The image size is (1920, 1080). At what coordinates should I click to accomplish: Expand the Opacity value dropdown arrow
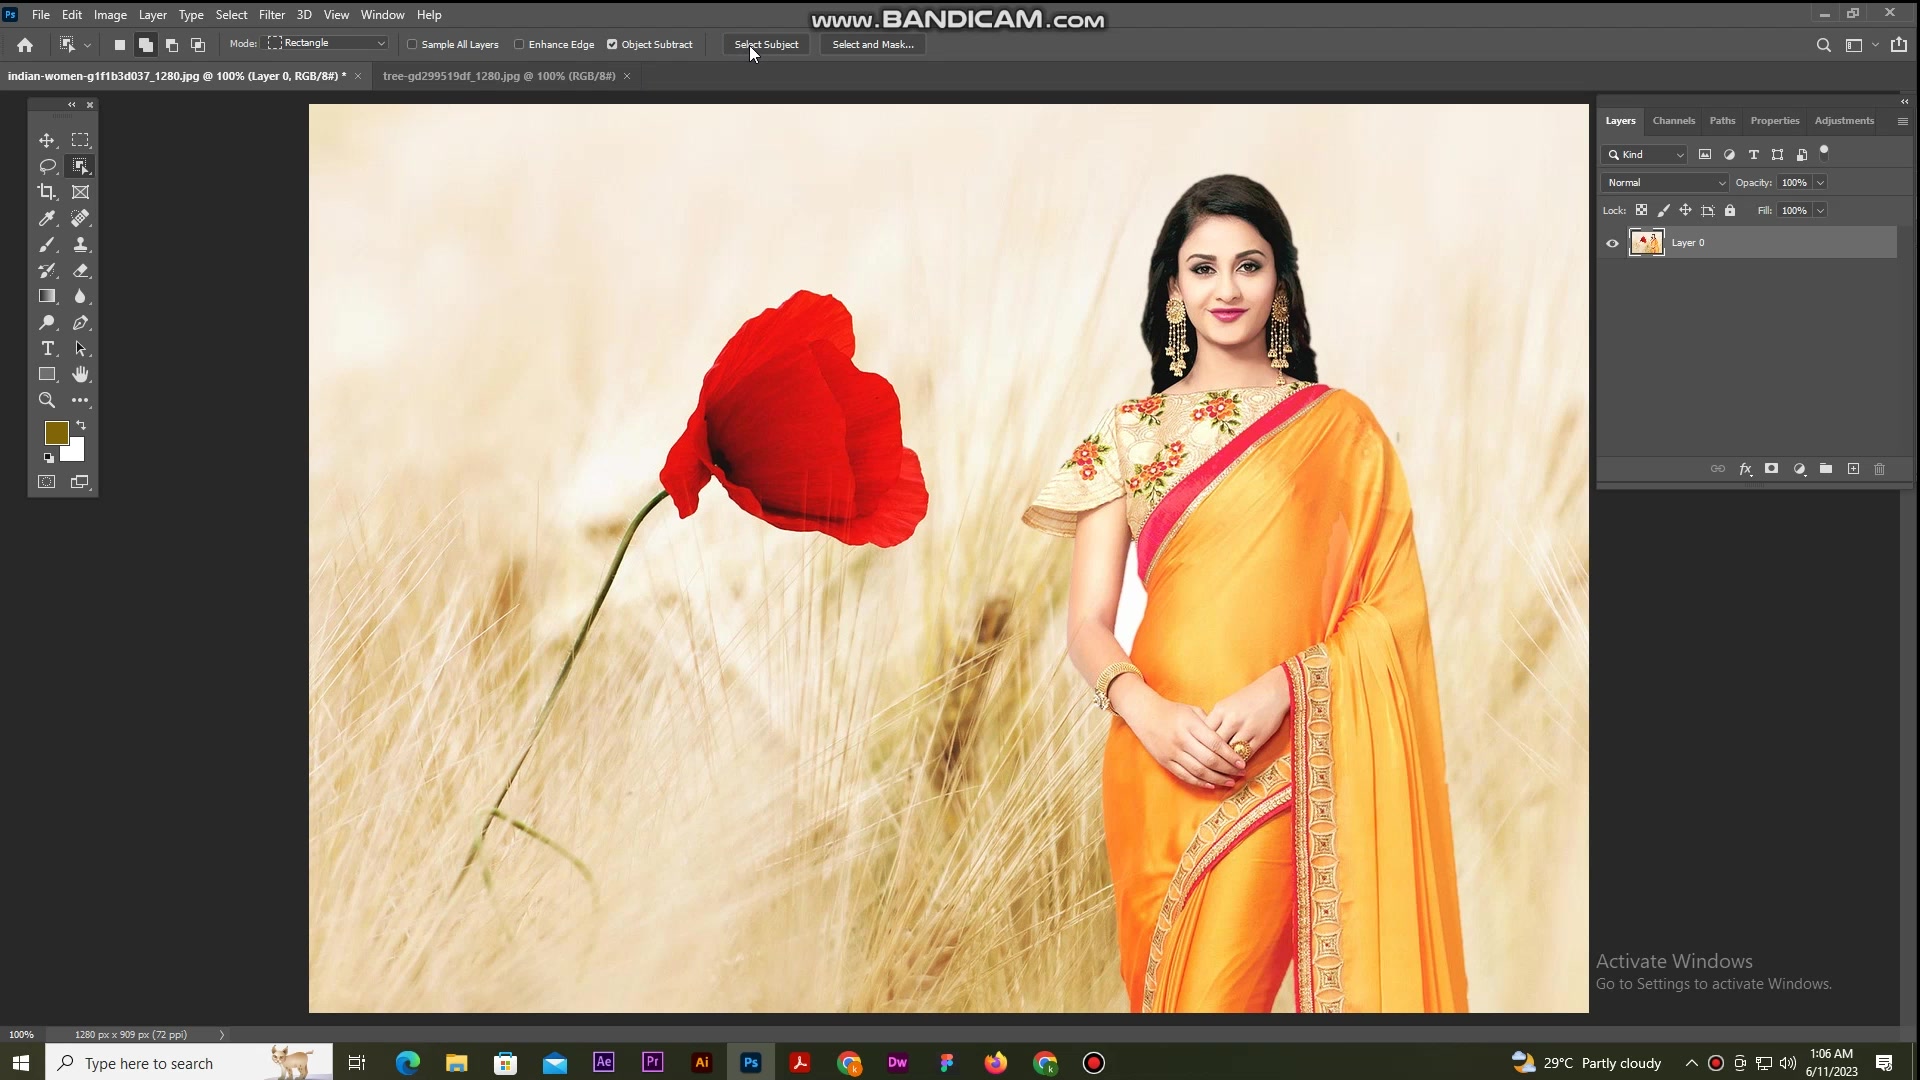(1820, 183)
